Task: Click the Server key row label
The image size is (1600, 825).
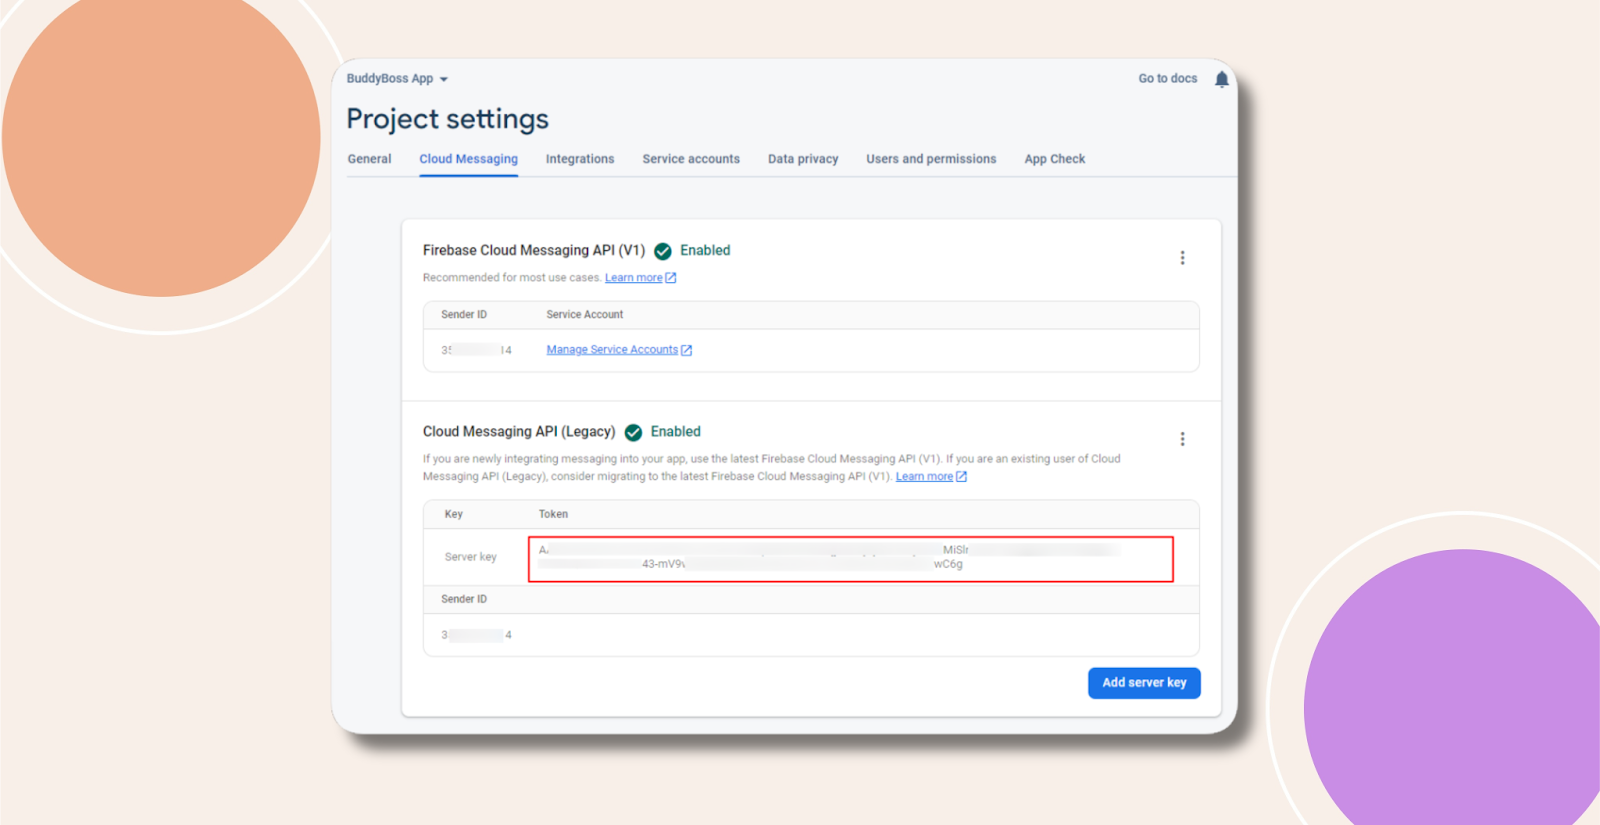Action: click(x=470, y=557)
